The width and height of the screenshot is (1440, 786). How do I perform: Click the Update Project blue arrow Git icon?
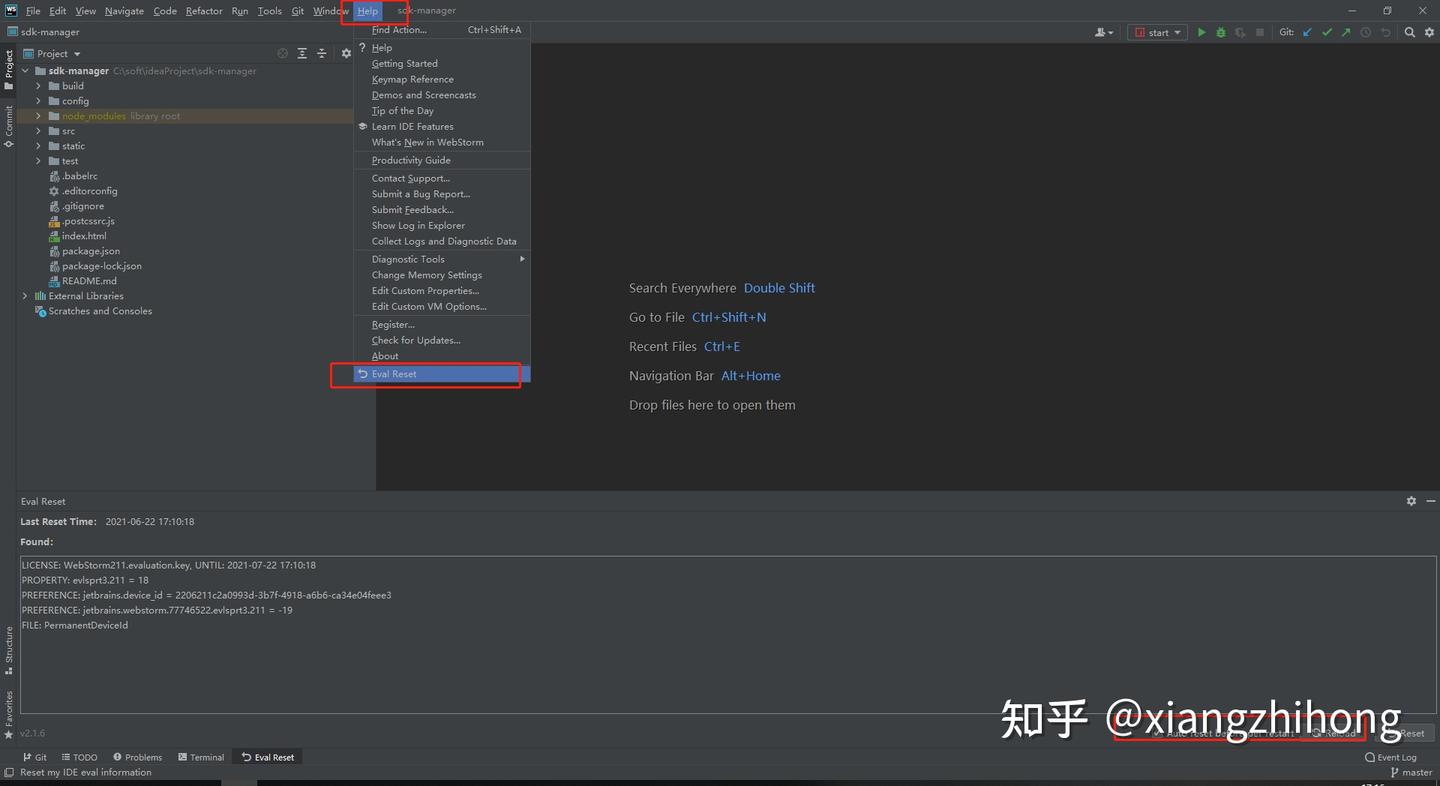click(1307, 32)
